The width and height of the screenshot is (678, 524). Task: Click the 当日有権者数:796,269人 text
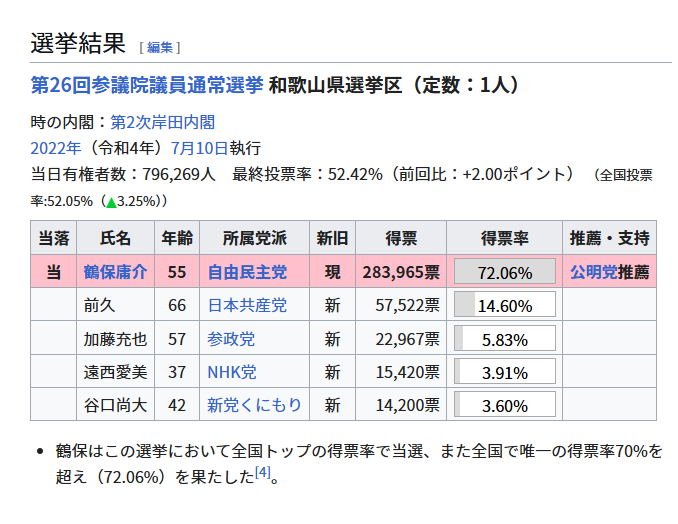(123, 174)
